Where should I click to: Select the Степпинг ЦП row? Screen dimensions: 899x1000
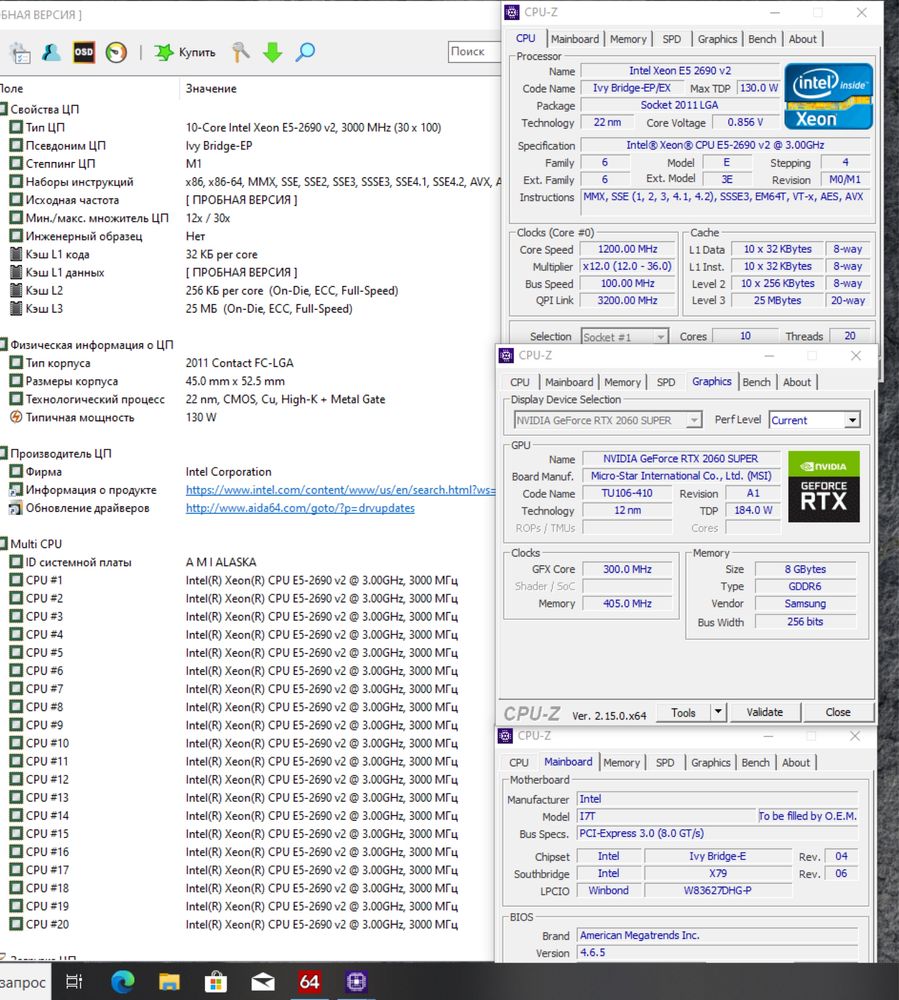coord(251,164)
